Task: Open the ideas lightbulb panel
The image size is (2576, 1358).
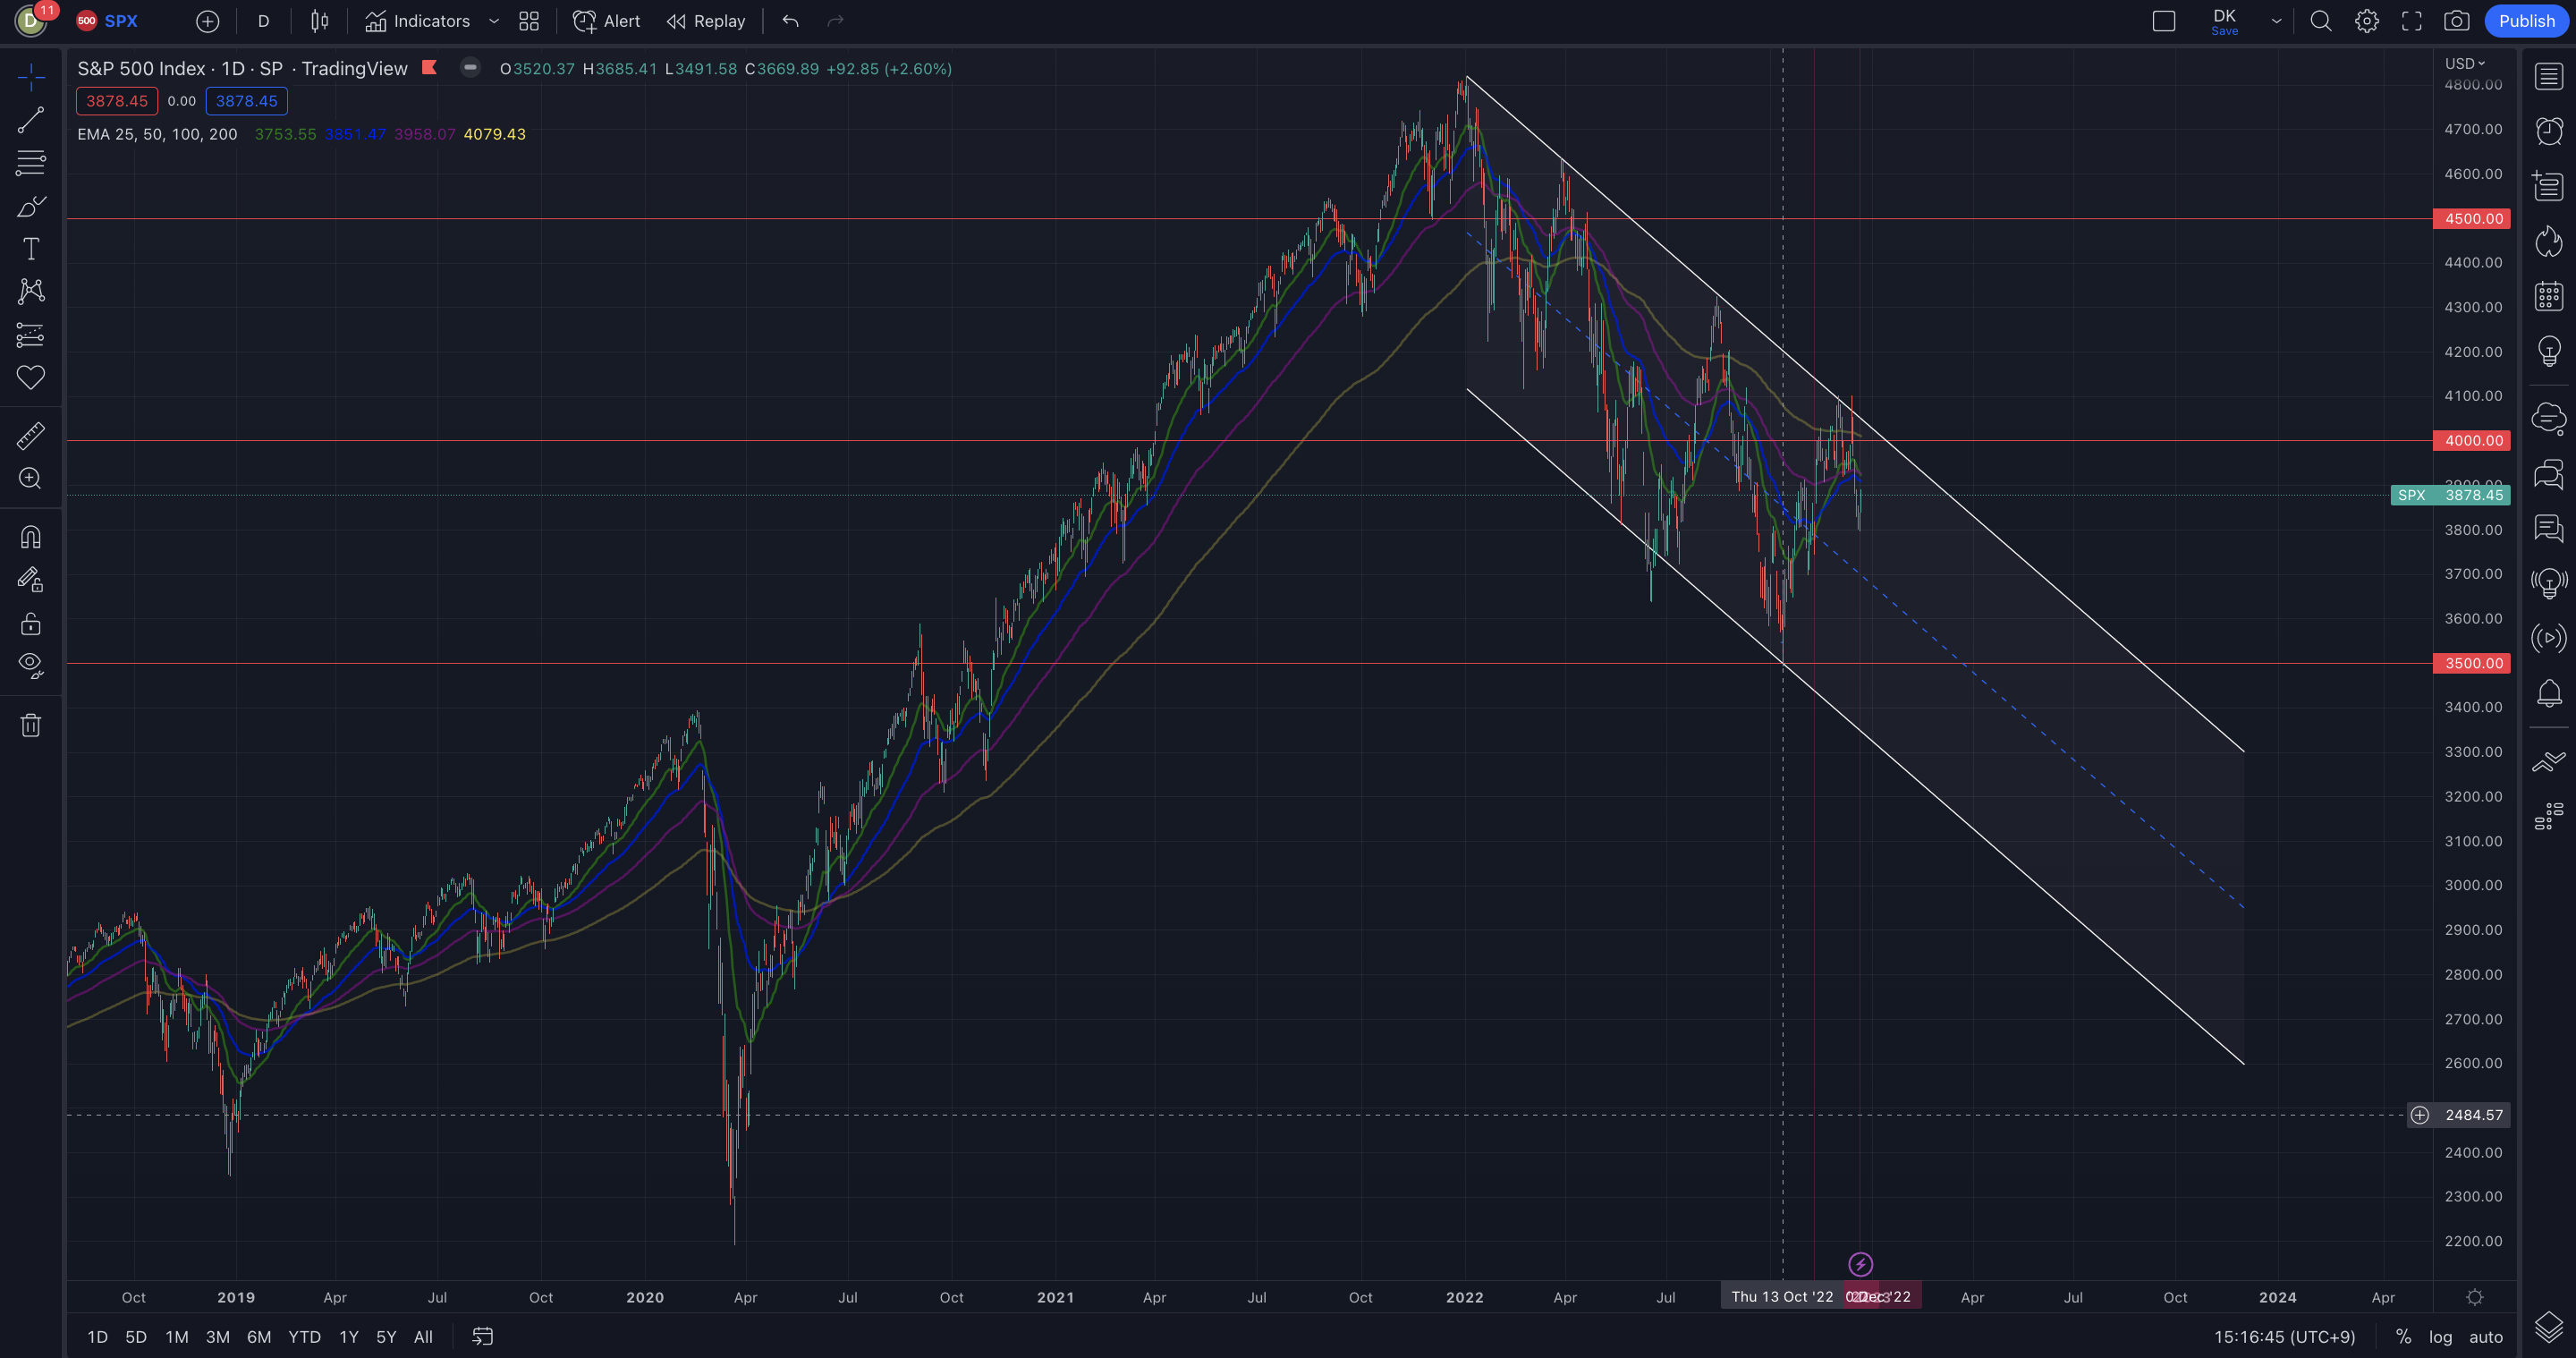Action: [2549, 351]
